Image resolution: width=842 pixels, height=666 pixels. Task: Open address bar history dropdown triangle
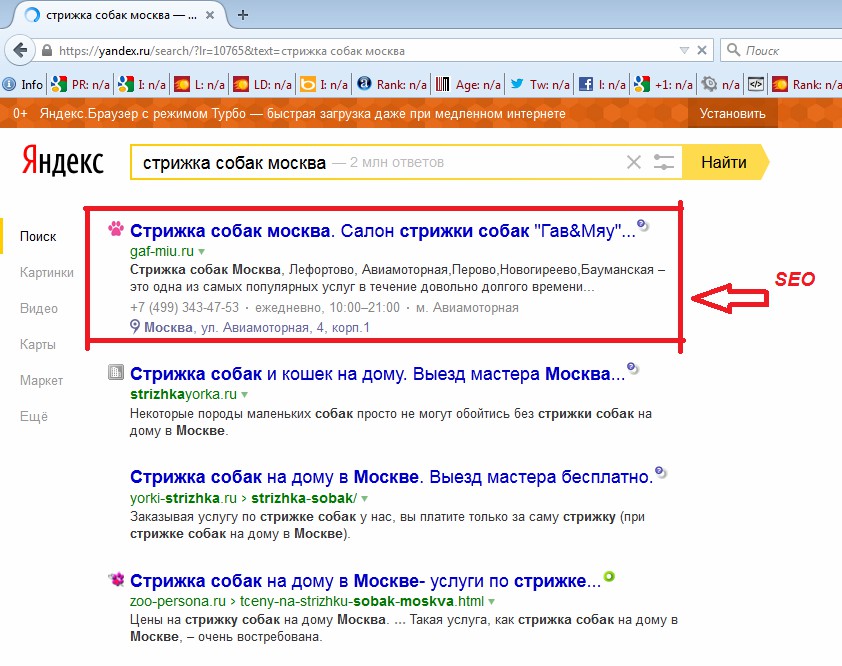(684, 50)
